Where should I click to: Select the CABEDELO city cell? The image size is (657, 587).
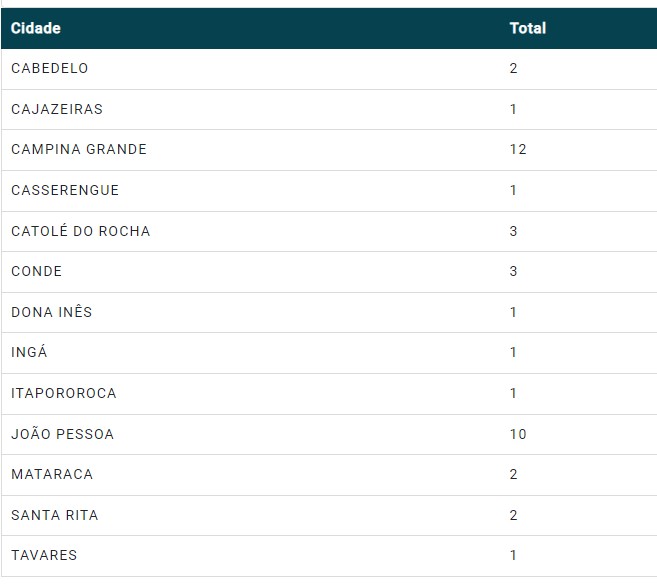tap(50, 68)
